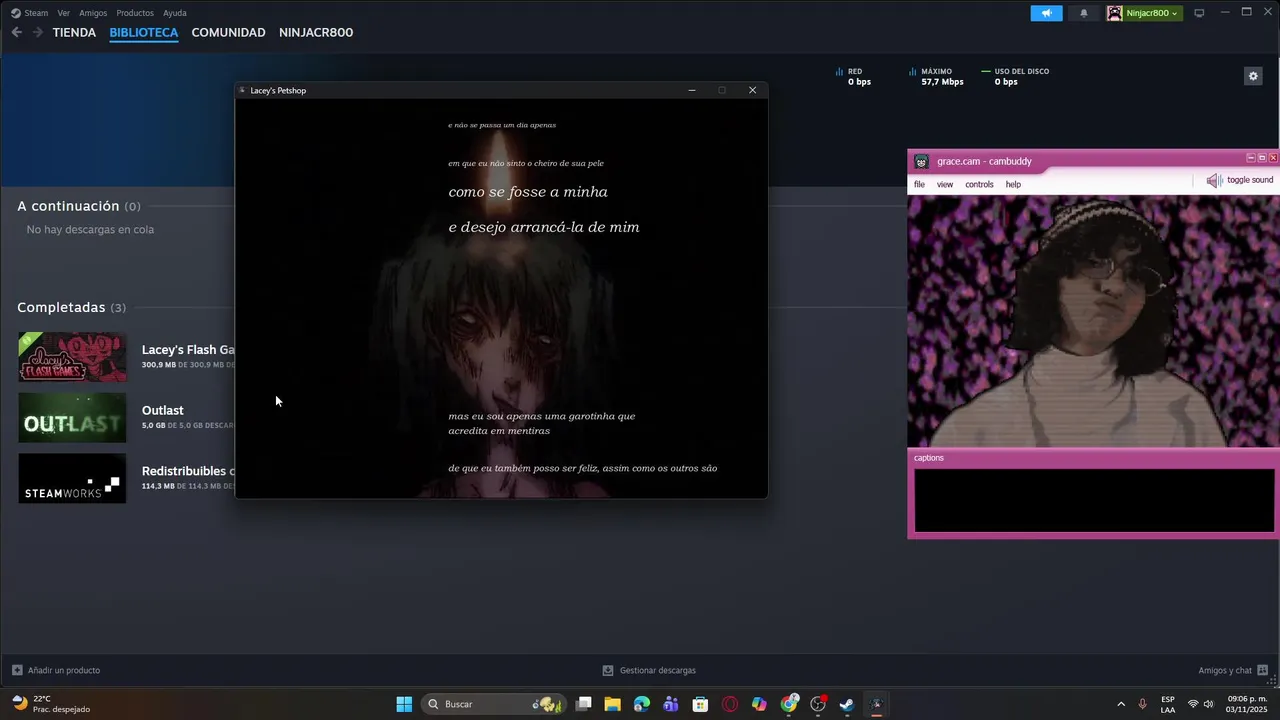The height and width of the screenshot is (720, 1280).
Task: Open cambuddy controls menu
Action: [x=979, y=184]
